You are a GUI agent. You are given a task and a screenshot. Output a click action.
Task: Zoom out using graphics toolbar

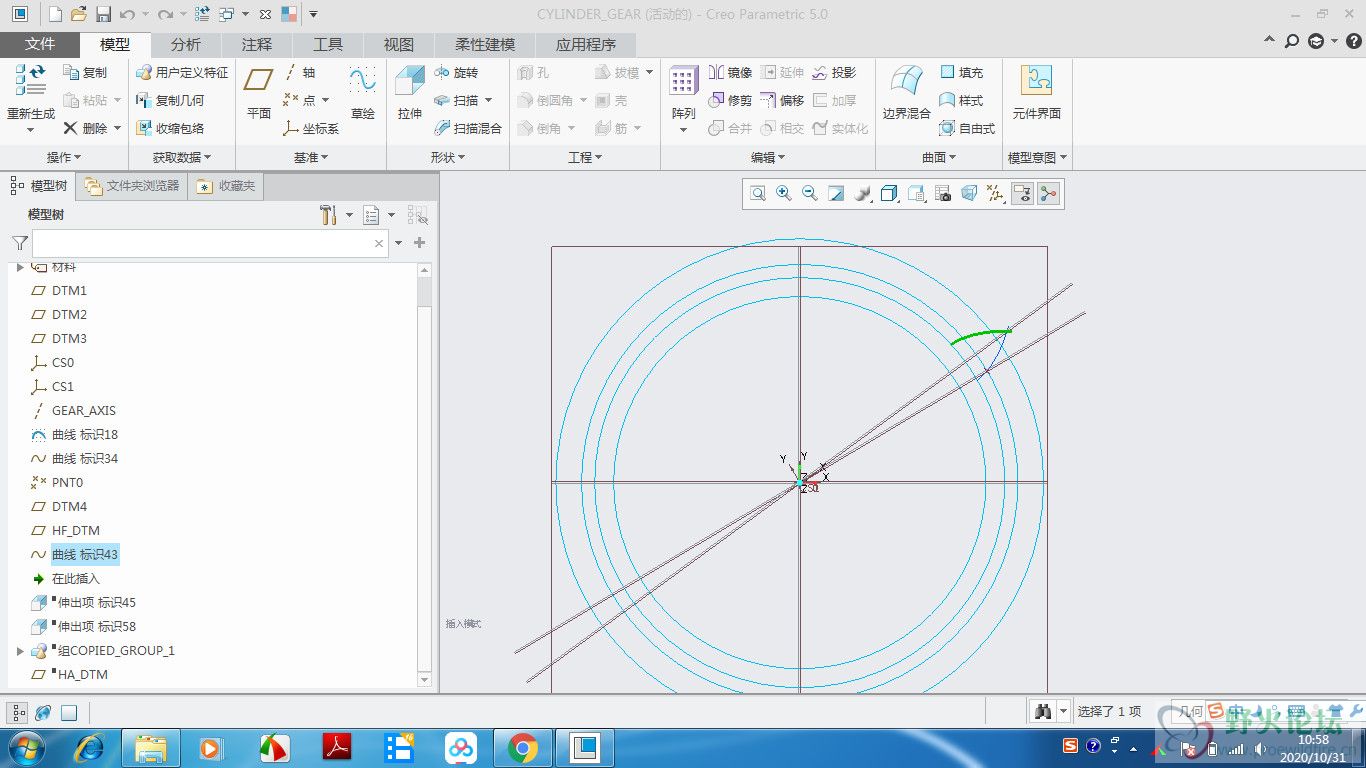click(x=810, y=194)
